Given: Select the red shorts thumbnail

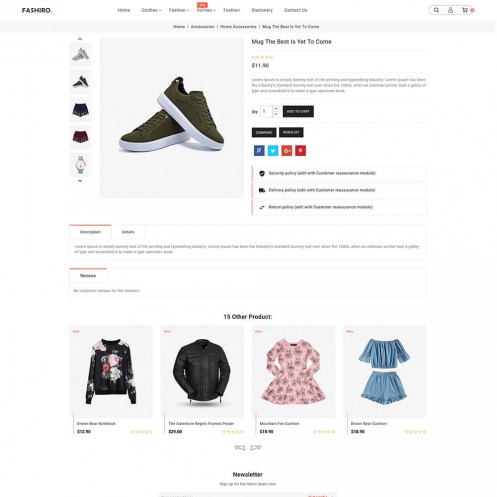Looking at the screenshot, I should (80, 137).
